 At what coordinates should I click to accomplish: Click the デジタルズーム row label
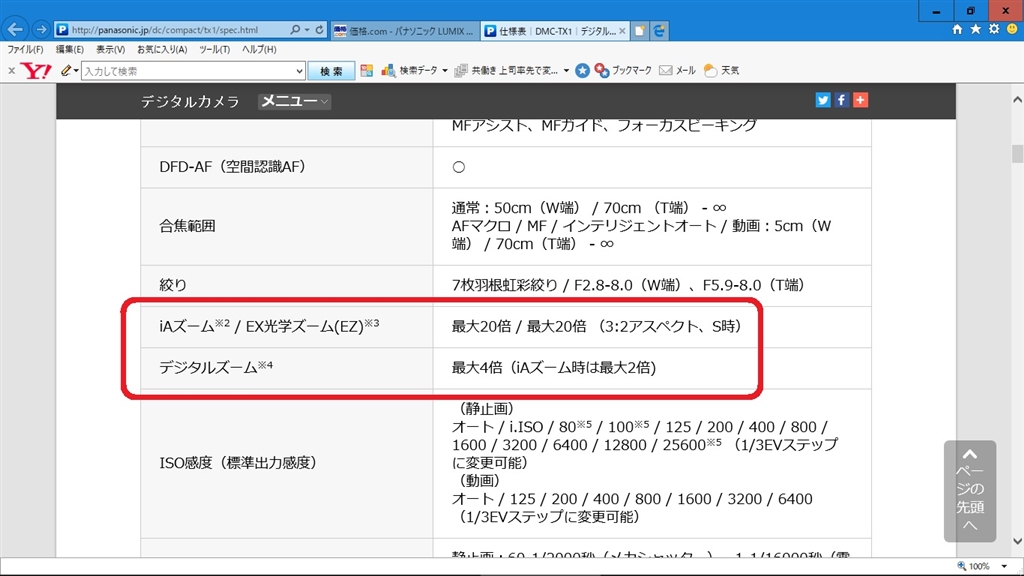pyautogui.click(x=216, y=368)
